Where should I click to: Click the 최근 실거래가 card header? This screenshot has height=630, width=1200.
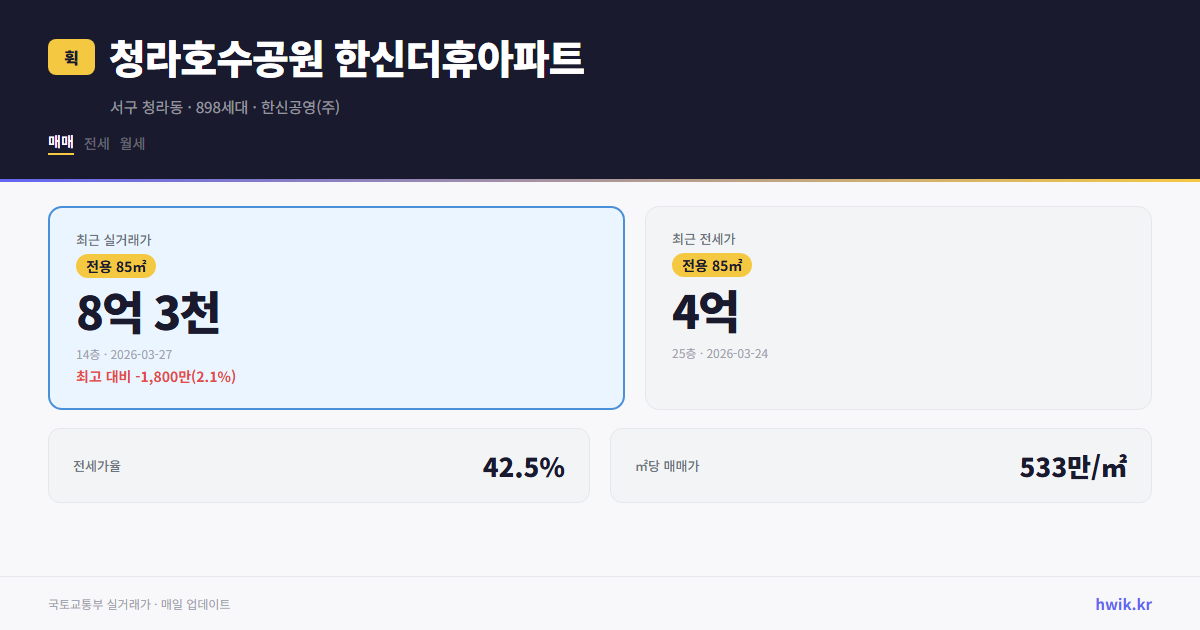[x=112, y=239]
